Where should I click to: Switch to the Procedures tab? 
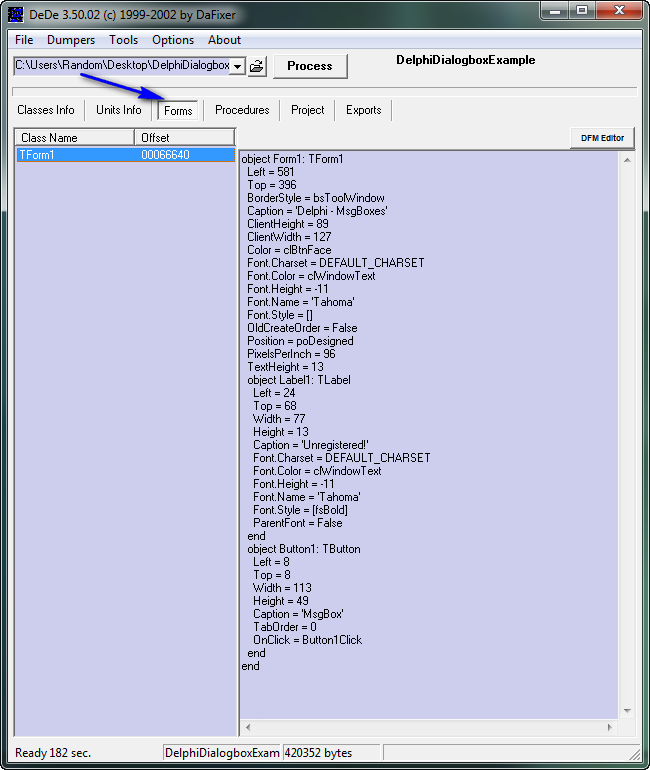242,110
